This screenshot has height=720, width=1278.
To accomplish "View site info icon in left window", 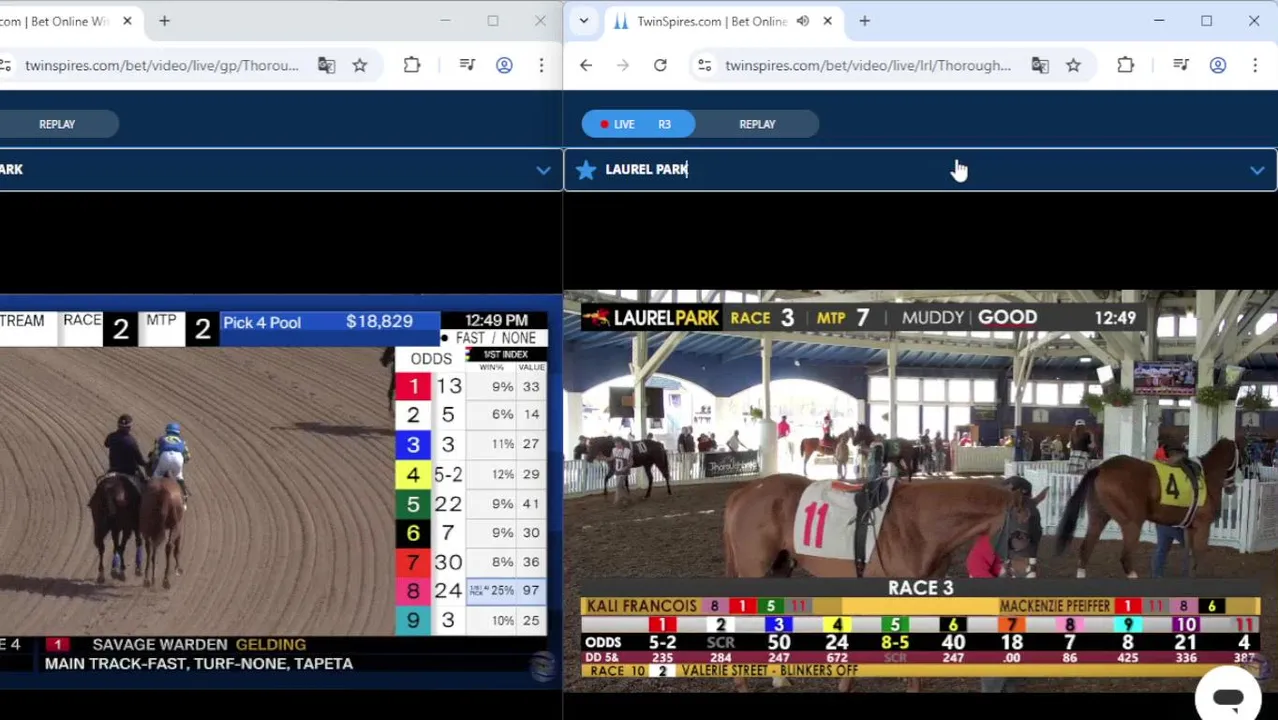I will [x=5, y=65].
